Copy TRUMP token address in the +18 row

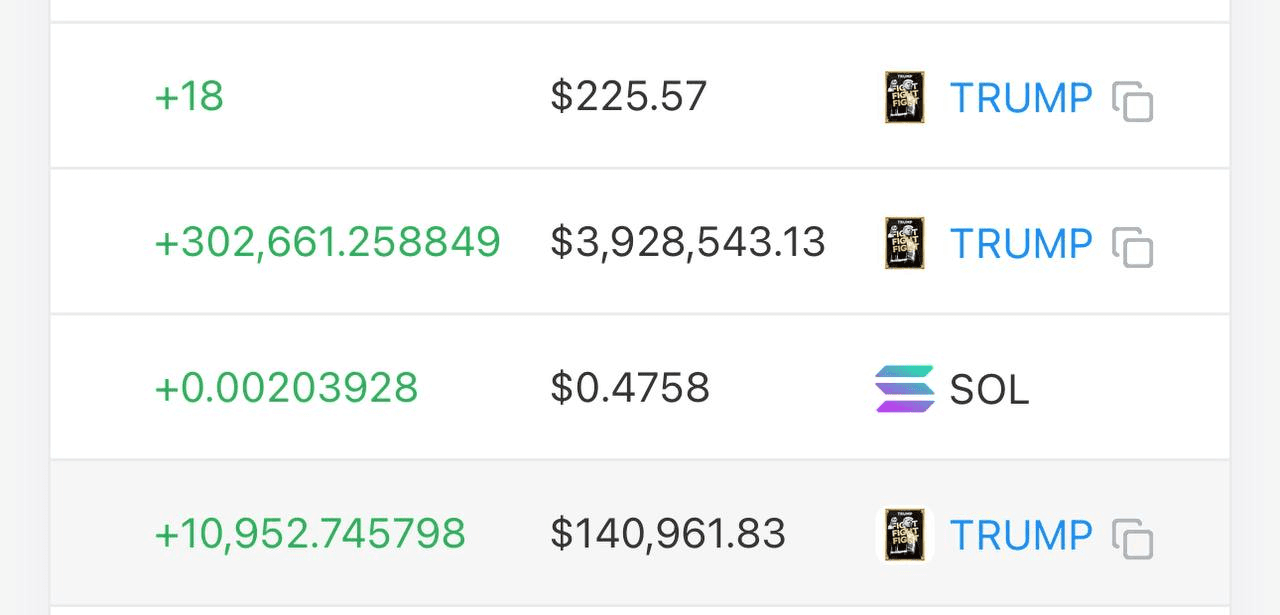tap(1133, 101)
